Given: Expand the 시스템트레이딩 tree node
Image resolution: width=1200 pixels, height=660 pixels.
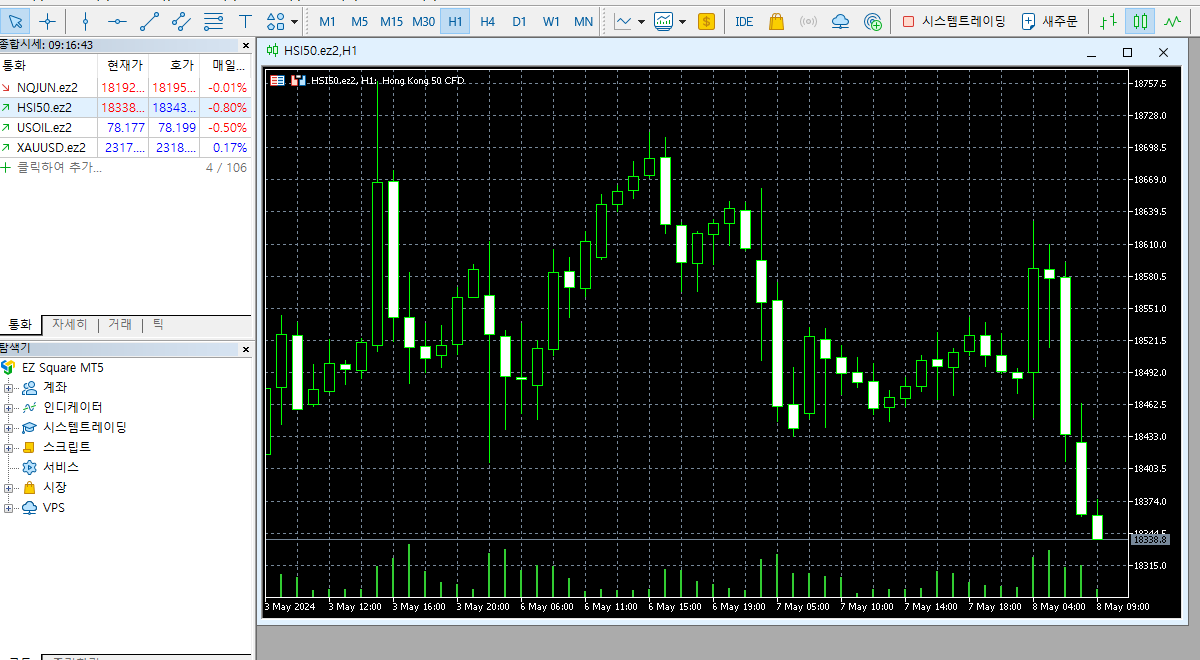Looking at the screenshot, I should (8, 427).
